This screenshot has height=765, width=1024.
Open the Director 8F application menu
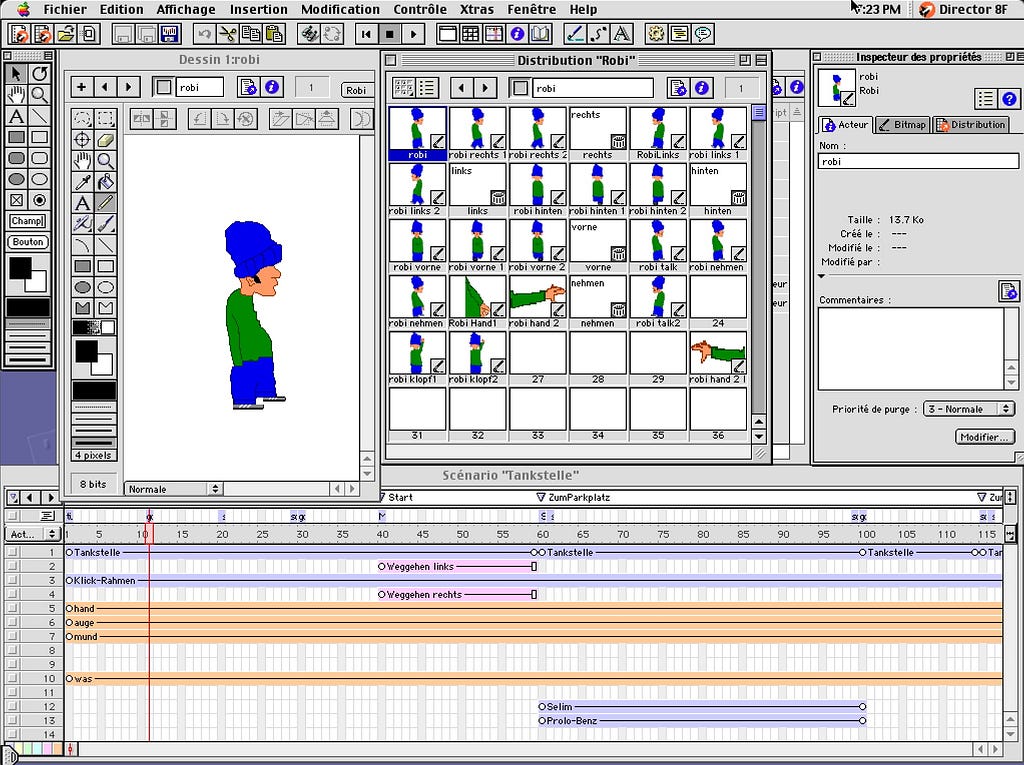(964, 9)
